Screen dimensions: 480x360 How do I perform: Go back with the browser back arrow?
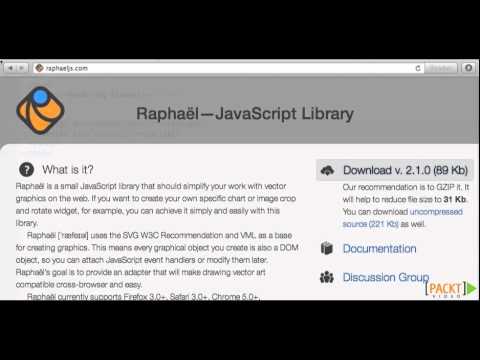[x=11, y=68]
